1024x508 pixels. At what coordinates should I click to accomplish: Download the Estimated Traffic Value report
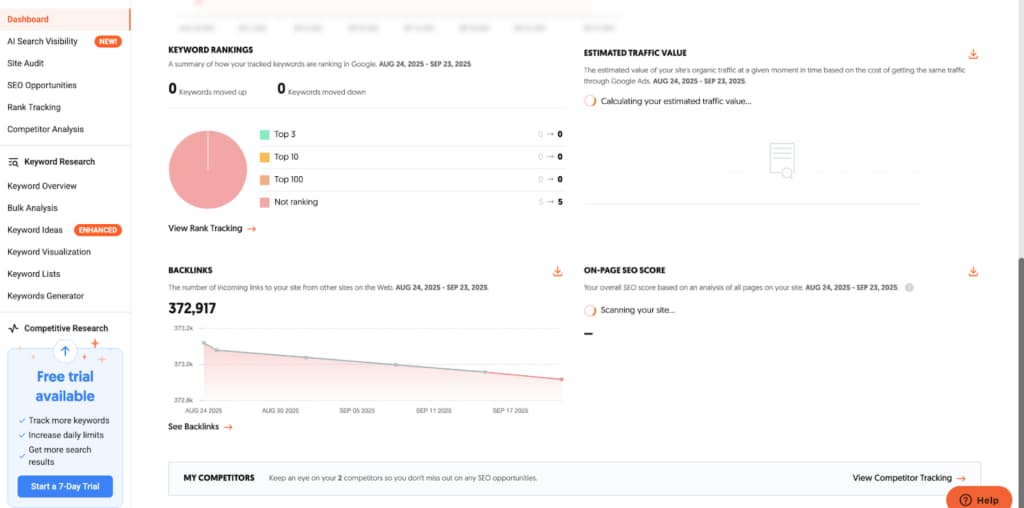pos(973,54)
